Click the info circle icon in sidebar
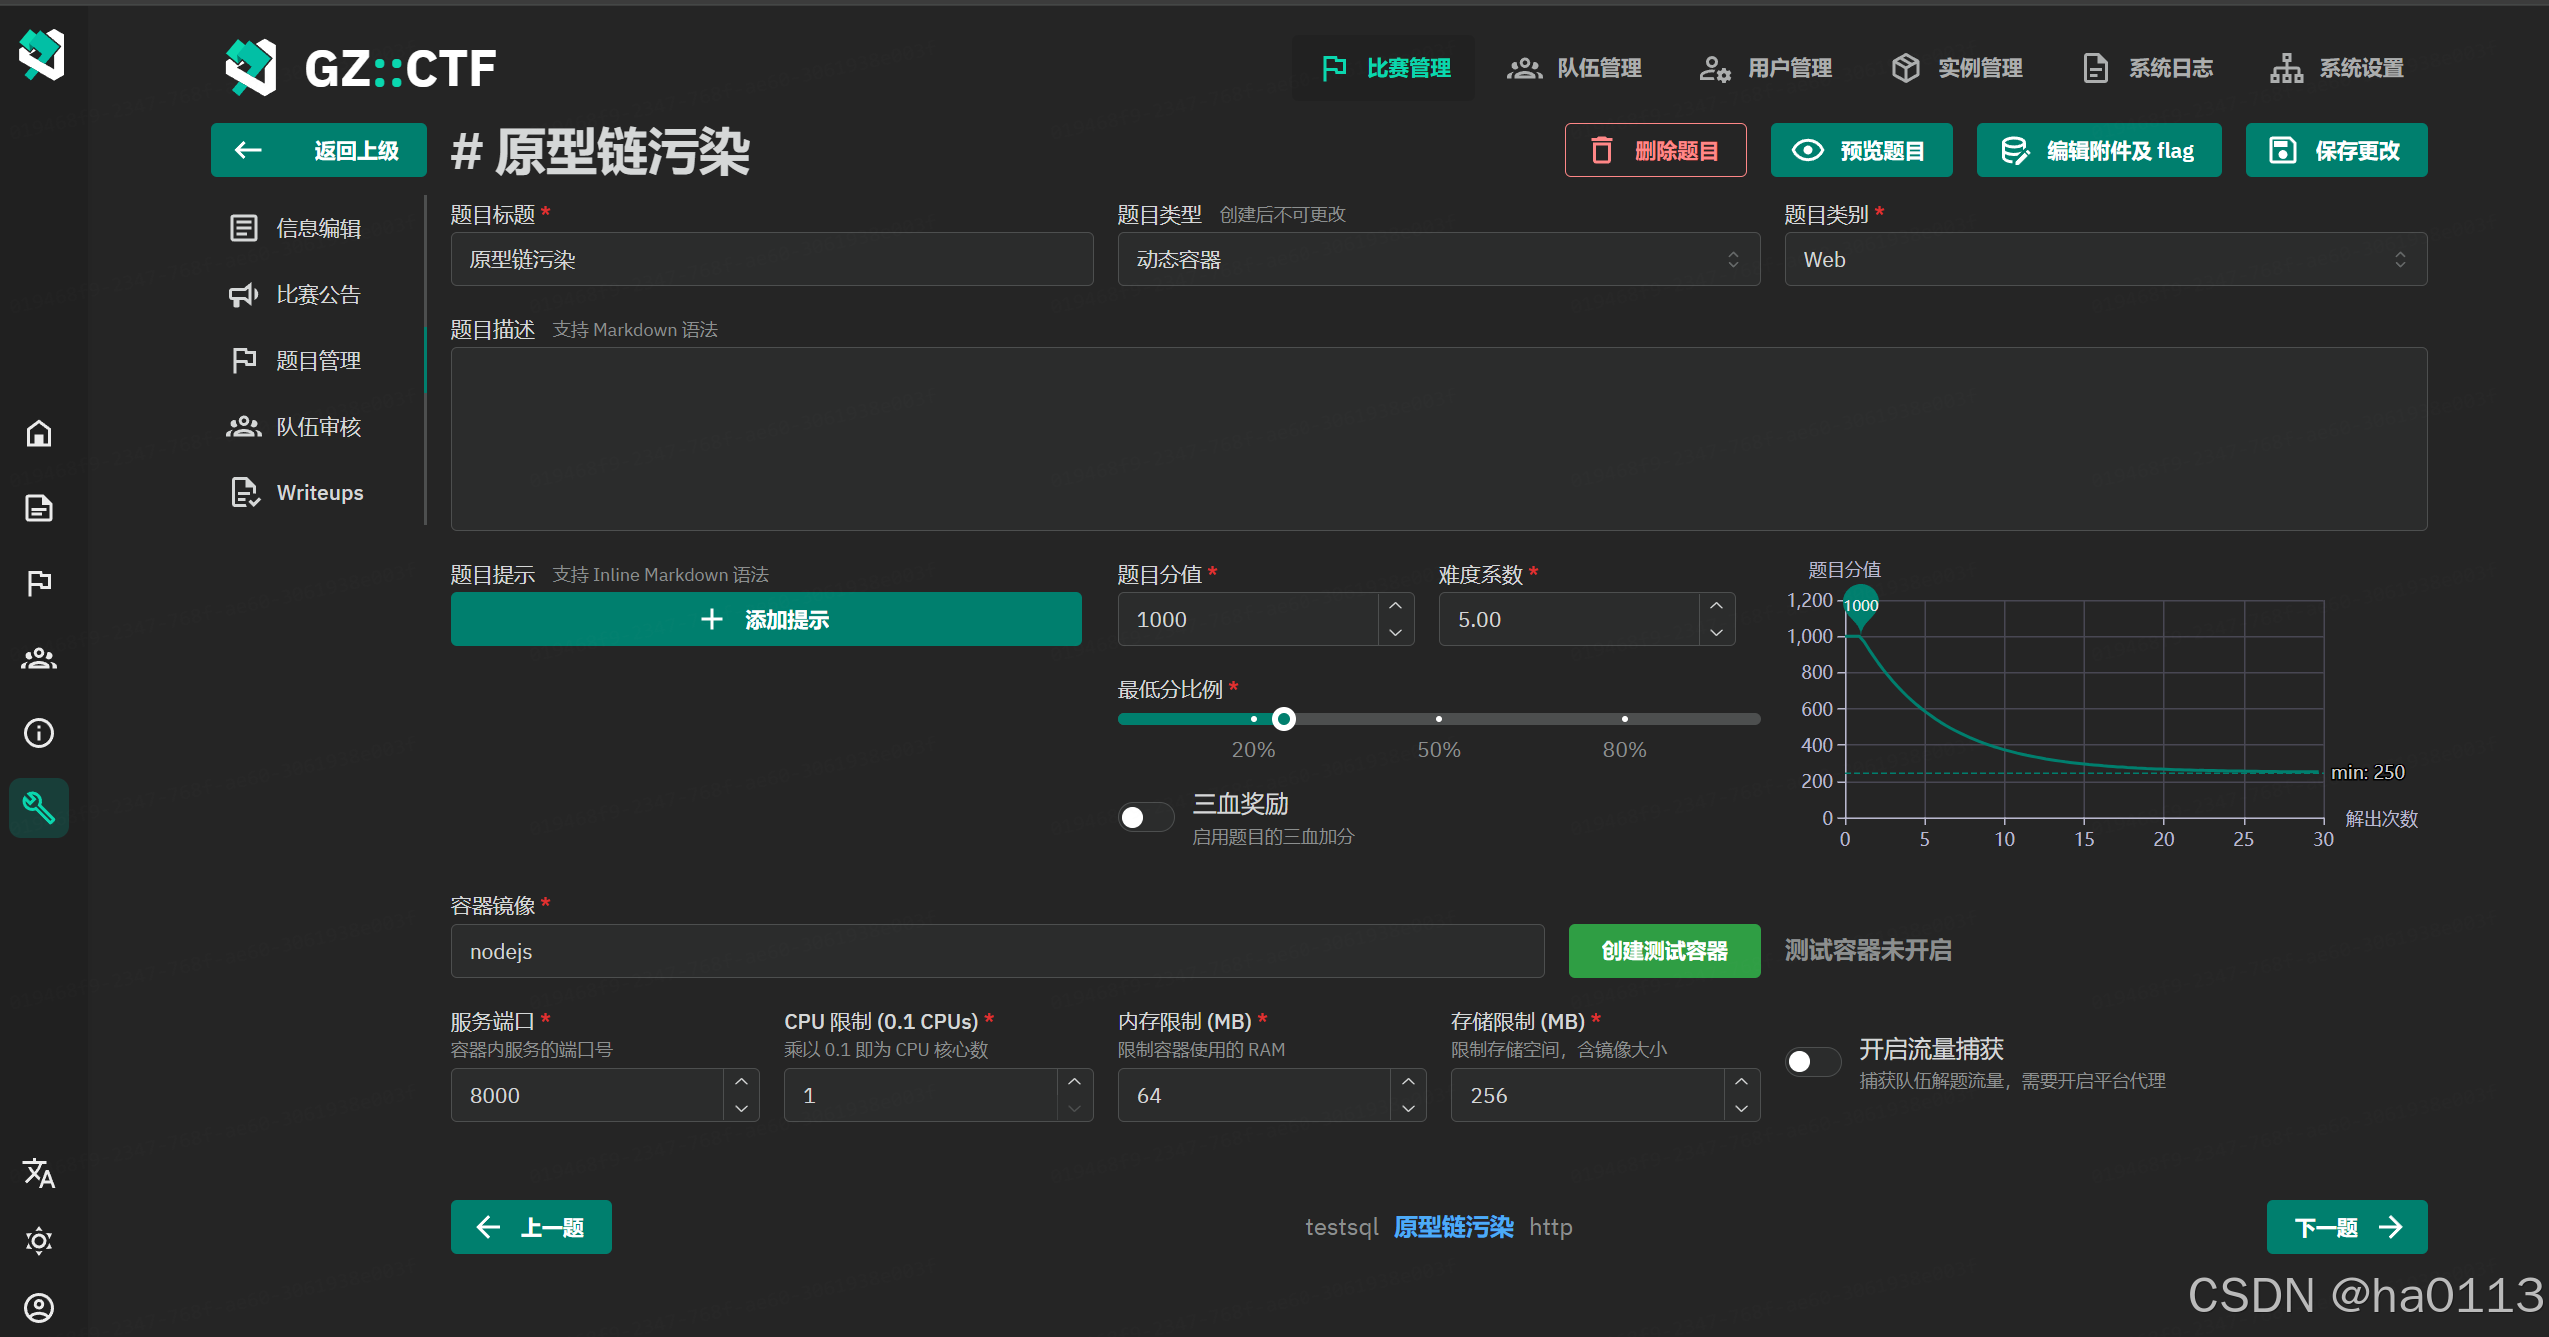The width and height of the screenshot is (2549, 1337). tap(39, 733)
